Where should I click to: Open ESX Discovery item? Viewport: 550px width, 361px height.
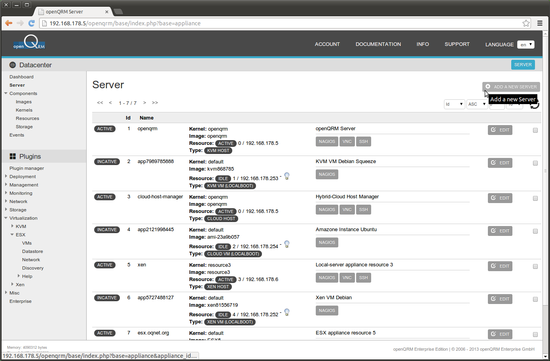point(33,268)
